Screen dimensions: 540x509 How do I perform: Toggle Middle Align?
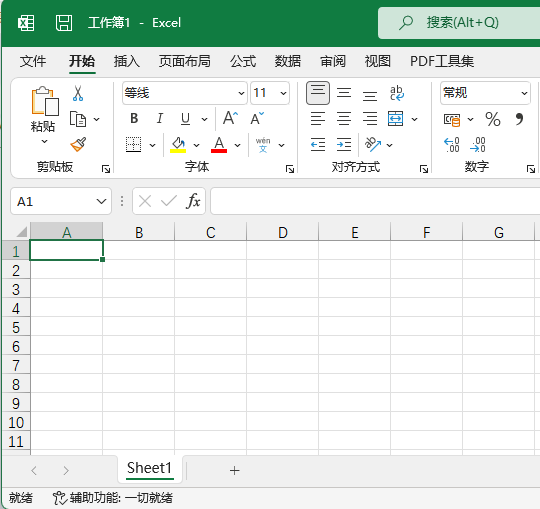click(344, 93)
